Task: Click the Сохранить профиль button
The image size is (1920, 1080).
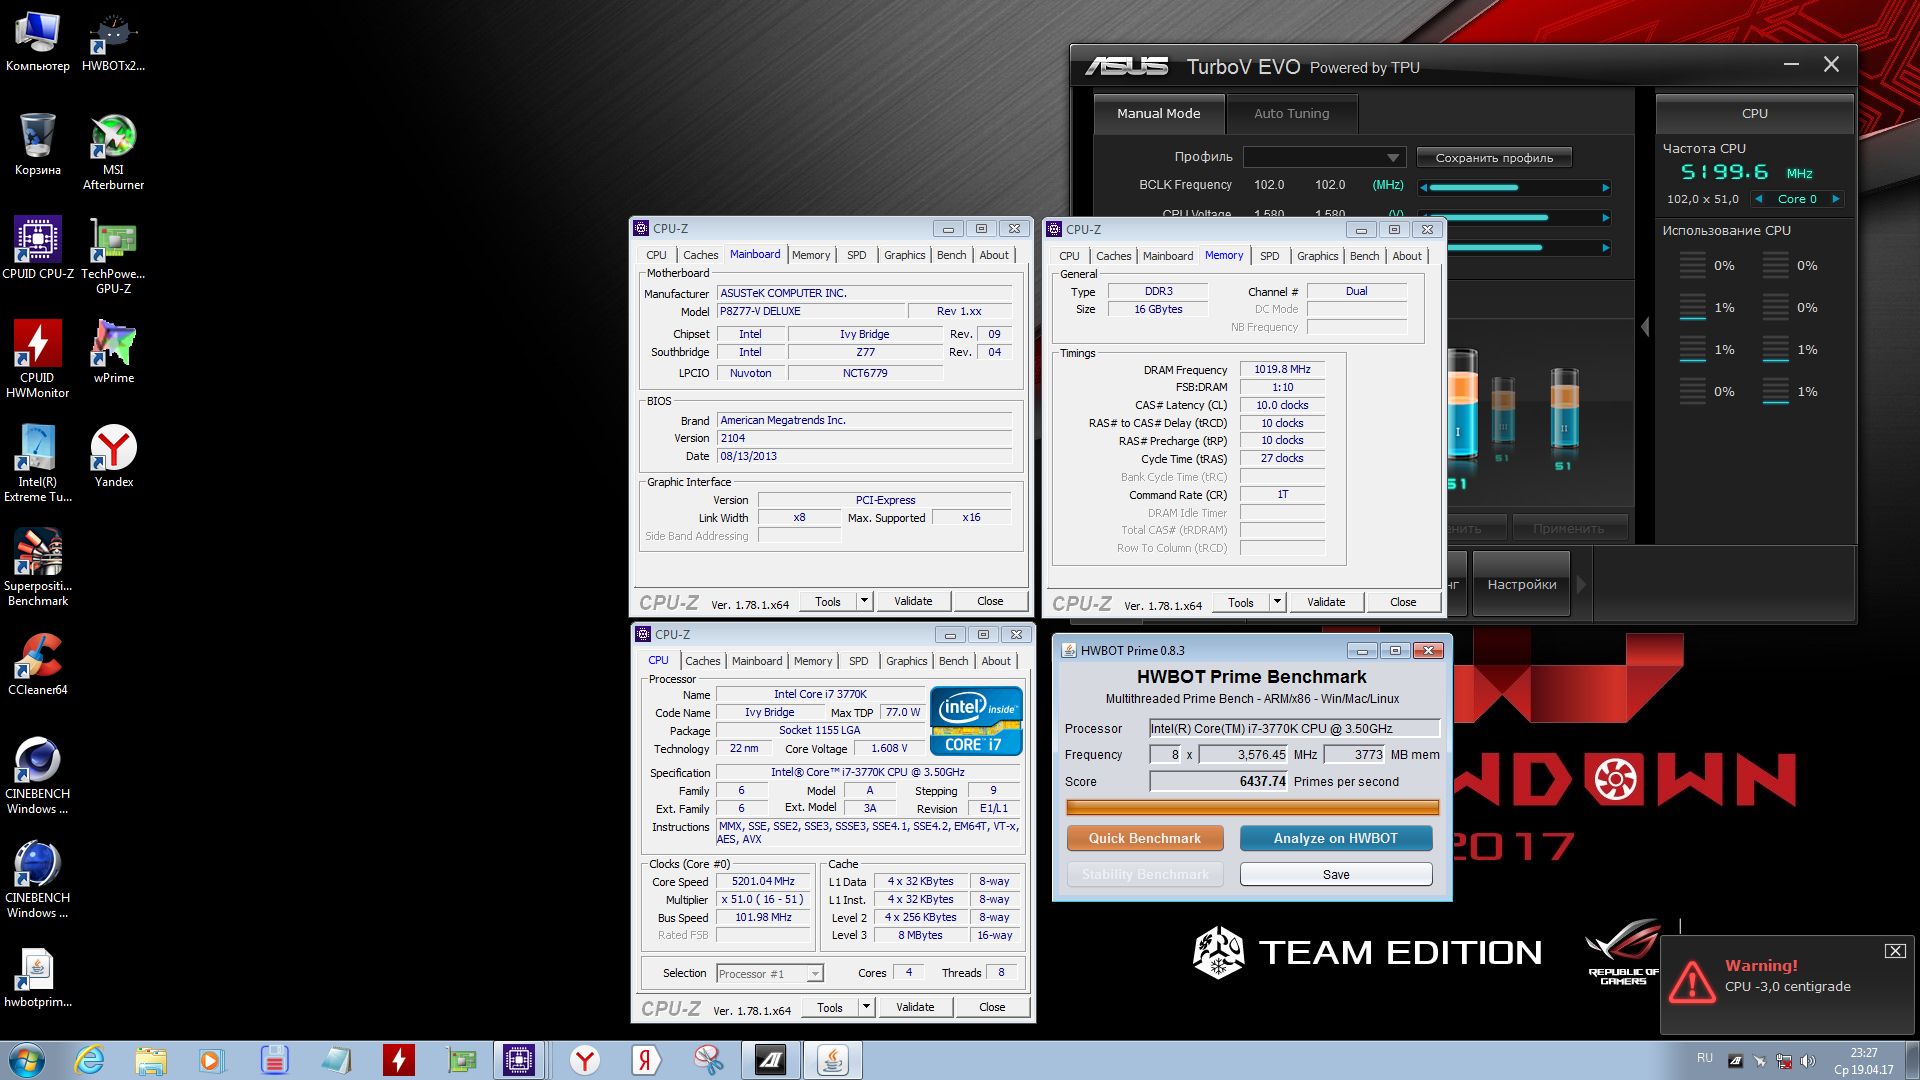Action: click(x=1494, y=158)
